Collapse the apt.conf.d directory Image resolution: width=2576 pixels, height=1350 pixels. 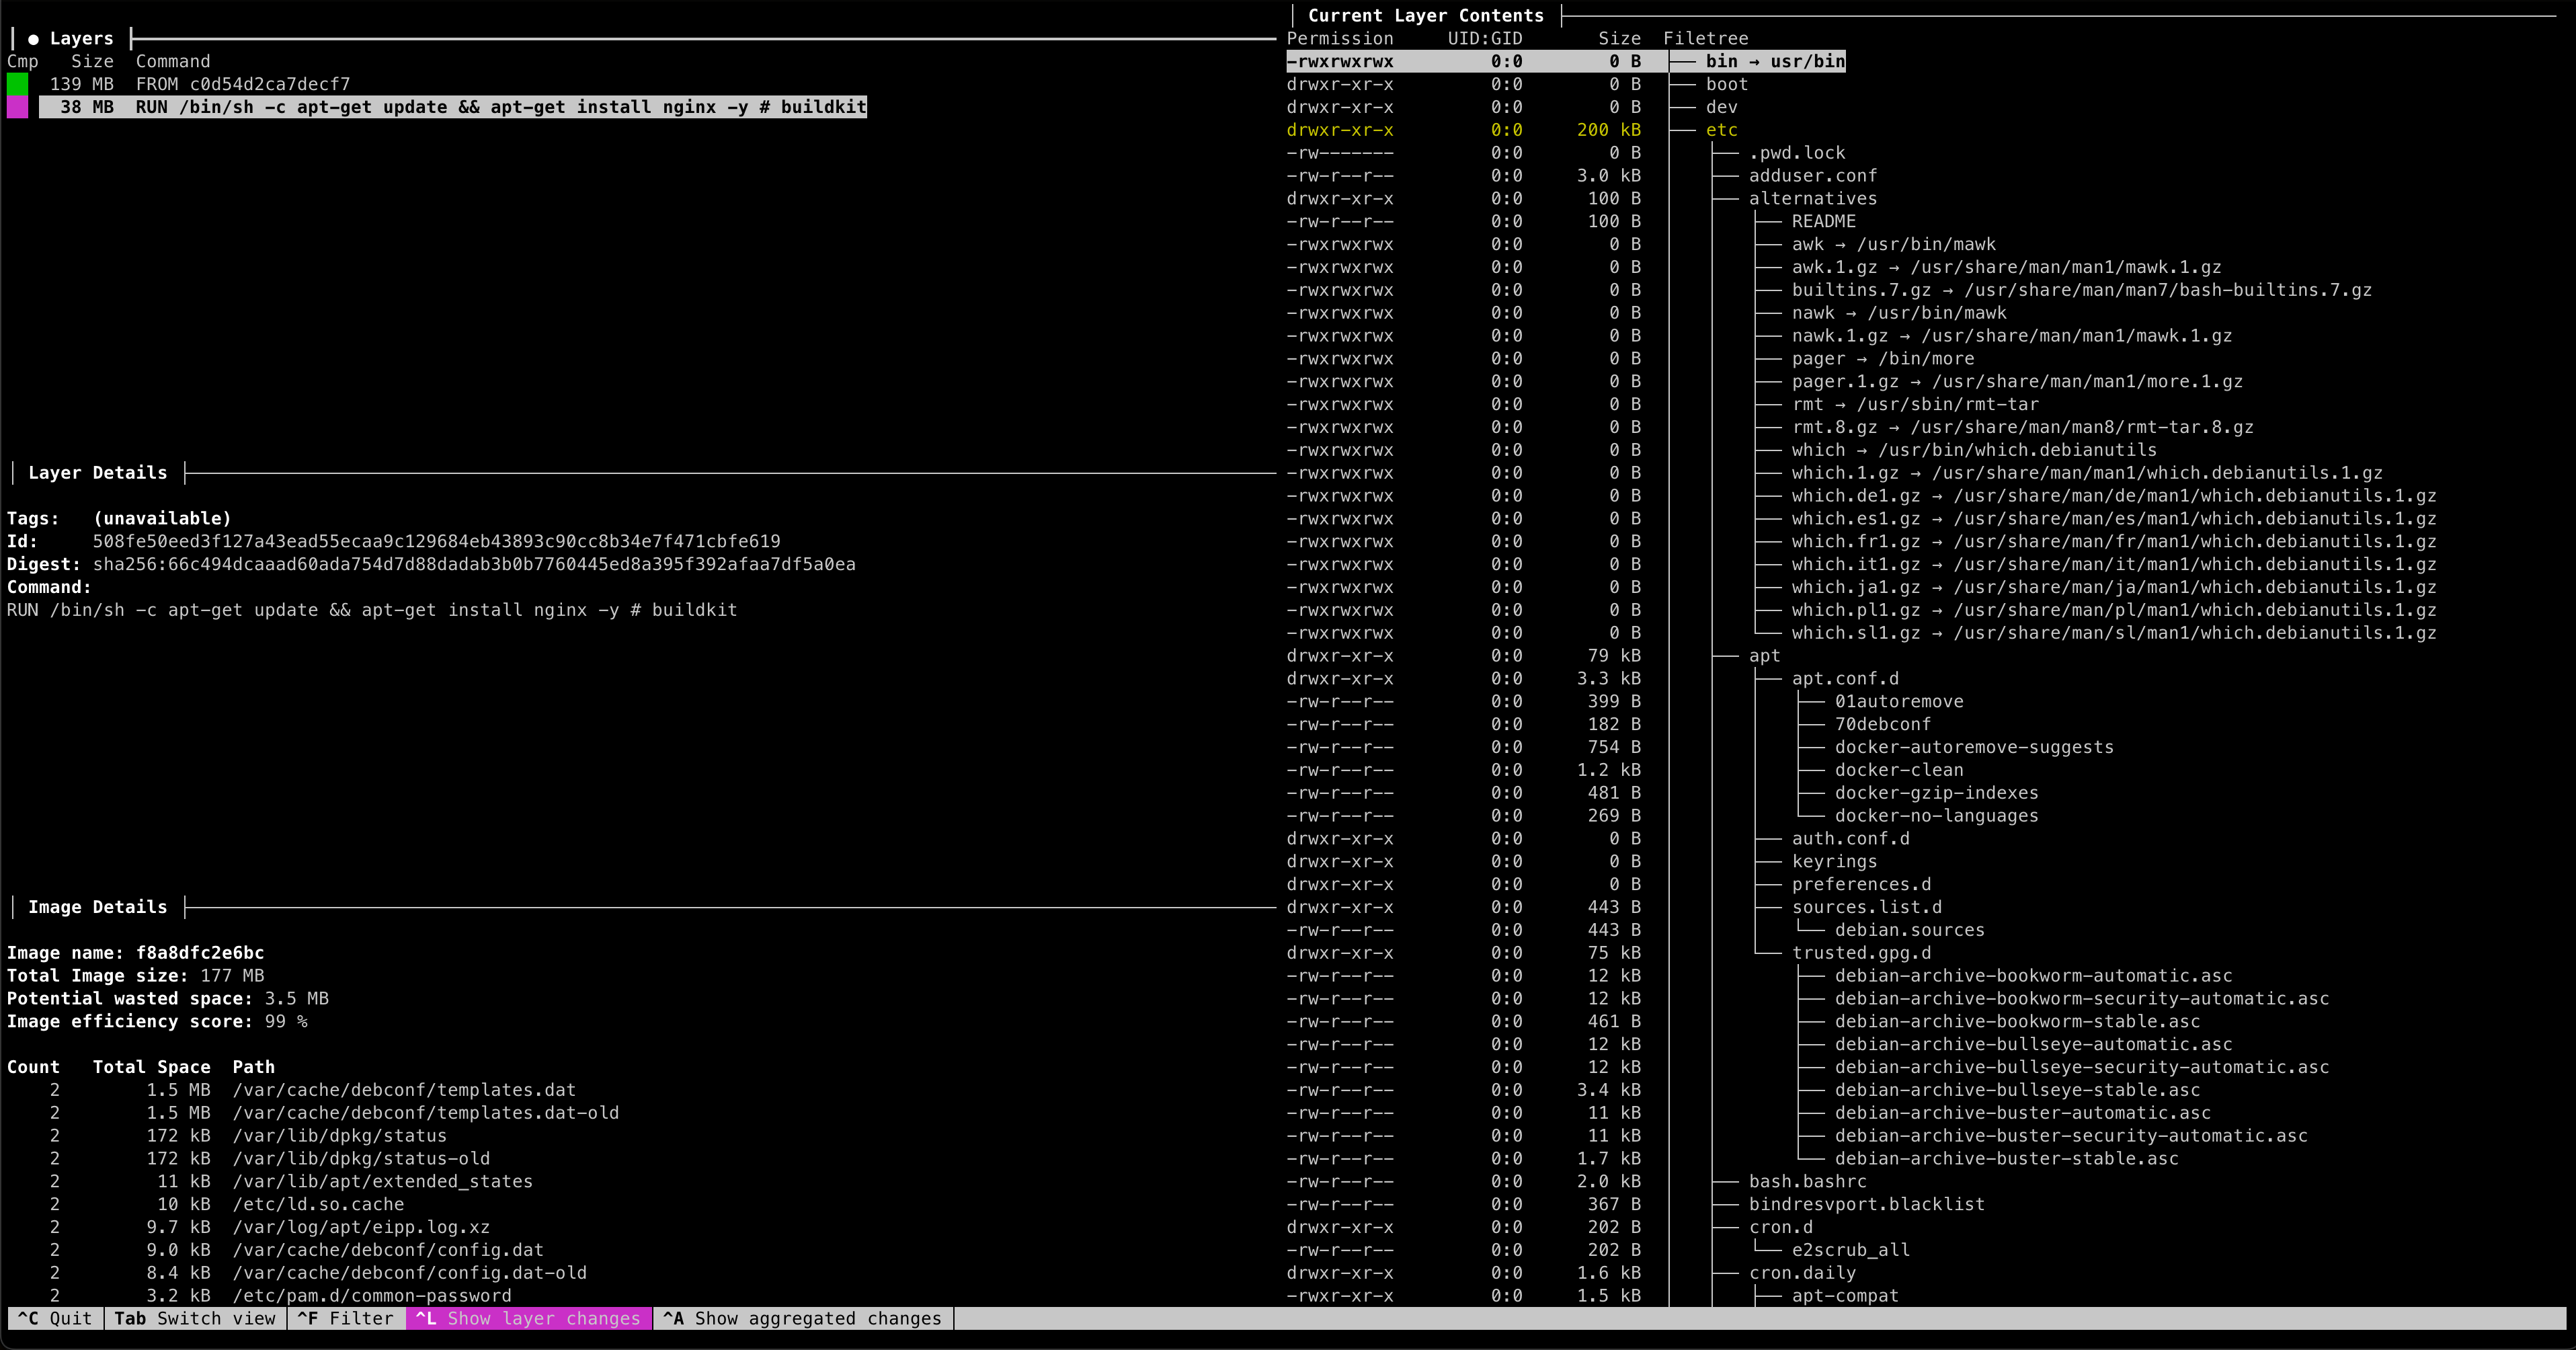[1844, 678]
